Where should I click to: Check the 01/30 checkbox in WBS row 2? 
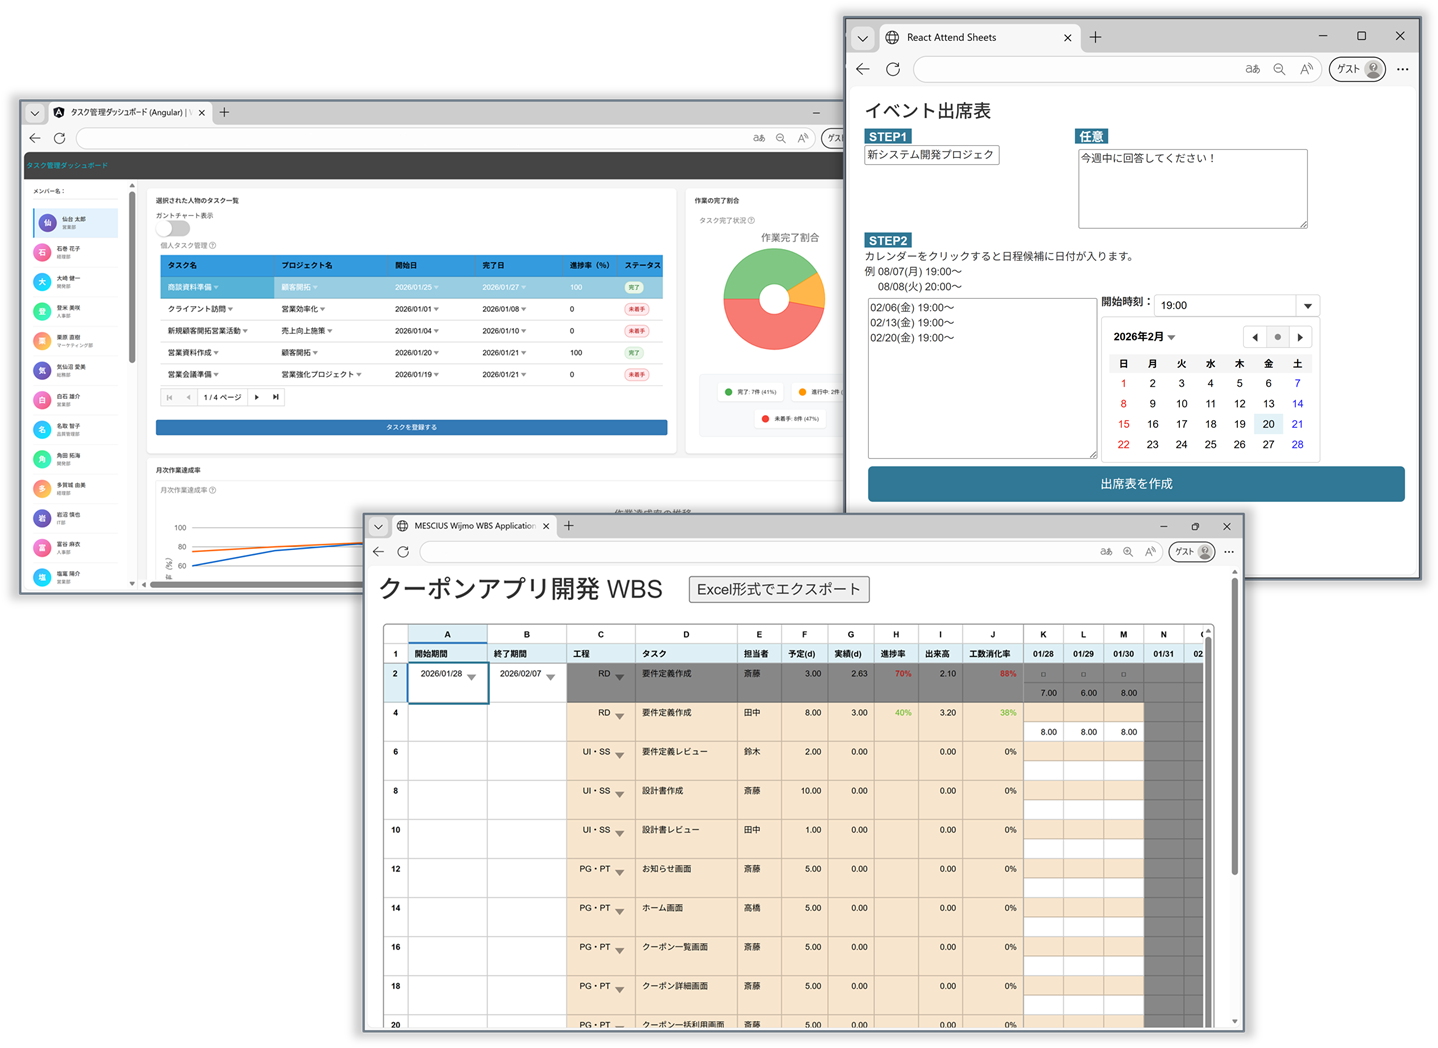[x=1123, y=674]
